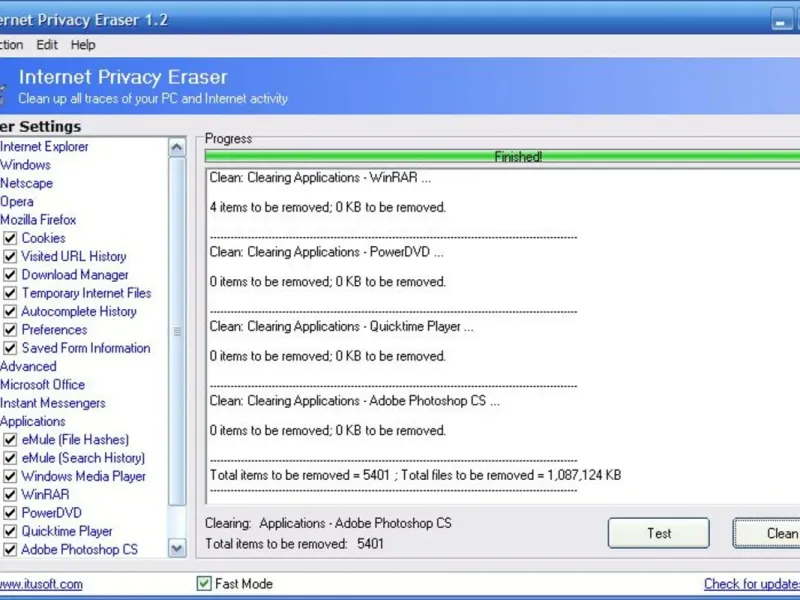Disable Autocomplete History cleaning
Viewport: 800px width, 600px height.
pos(10,312)
